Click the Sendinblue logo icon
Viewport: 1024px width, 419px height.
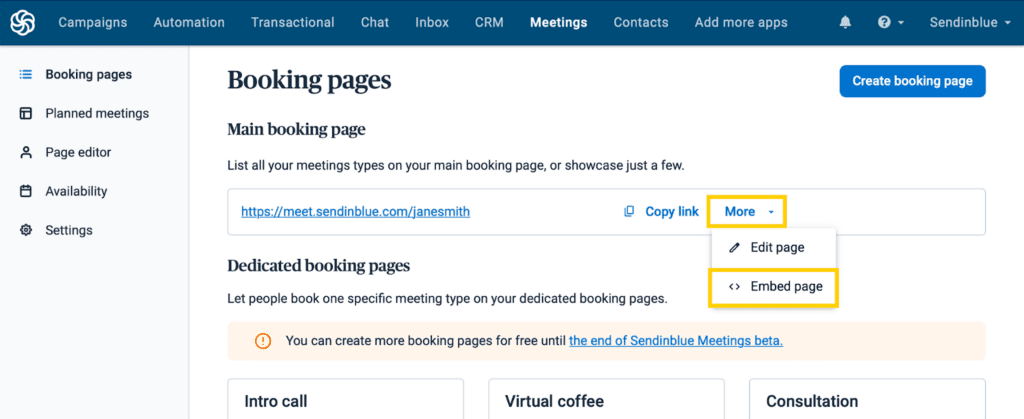[x=23, y=23]
